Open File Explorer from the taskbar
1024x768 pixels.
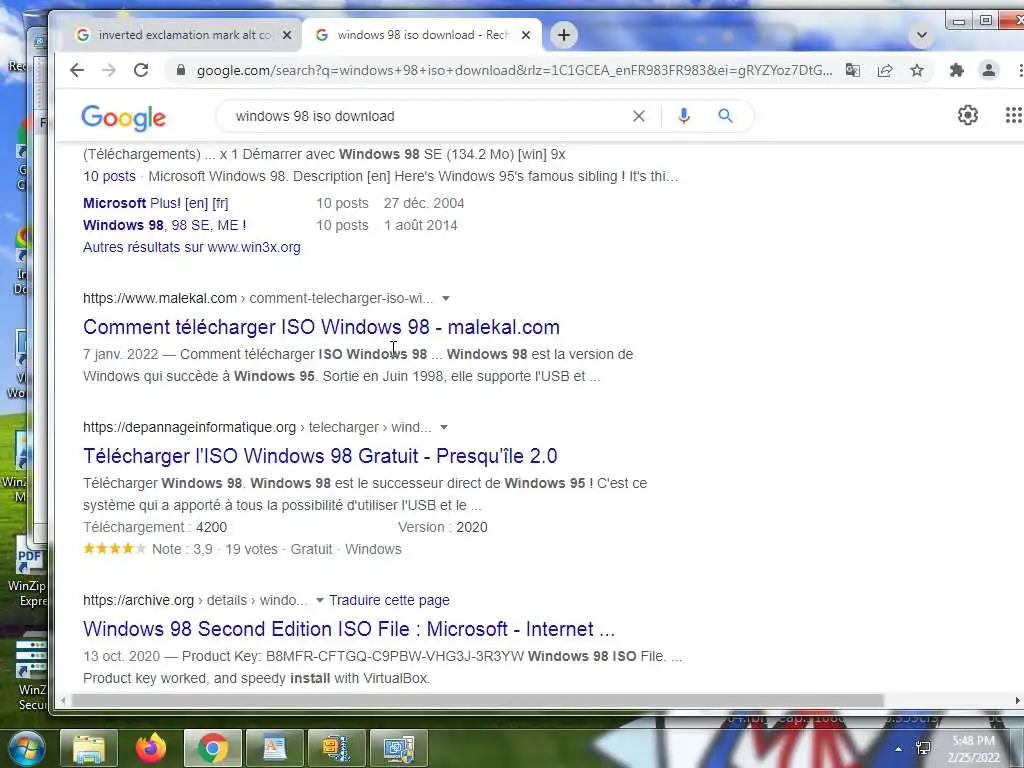88,748
